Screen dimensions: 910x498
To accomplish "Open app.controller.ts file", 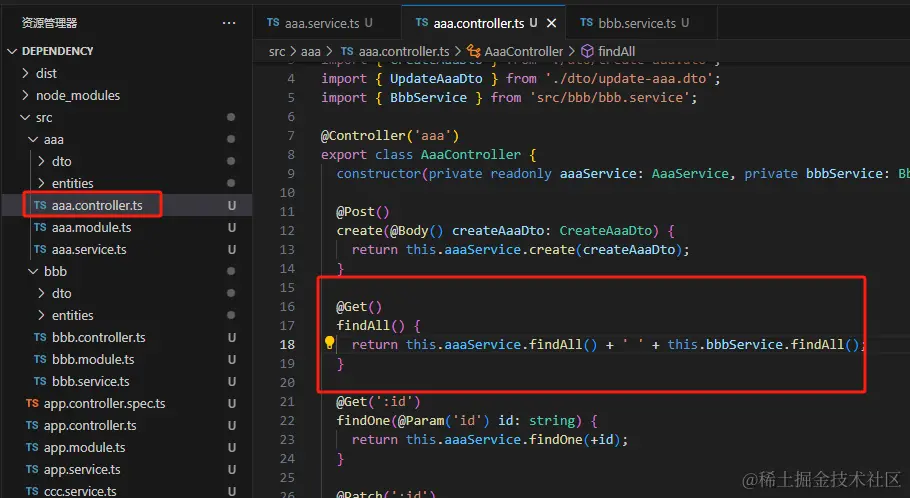I will (x=127, y=425).
